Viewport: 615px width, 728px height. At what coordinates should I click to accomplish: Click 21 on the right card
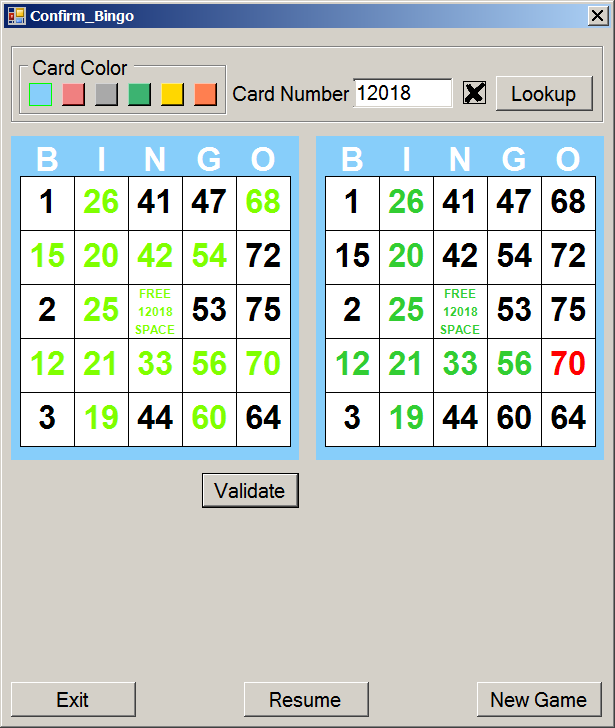(406, 365)
